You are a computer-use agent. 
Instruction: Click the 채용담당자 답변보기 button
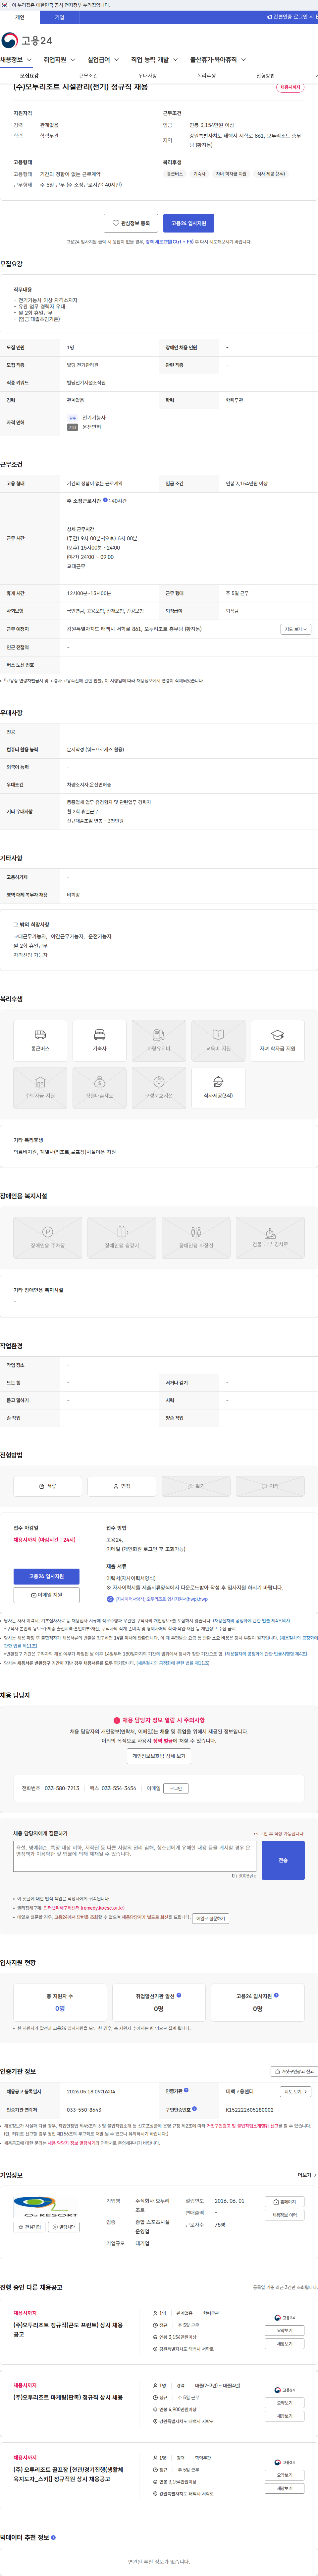(211, 1918)
